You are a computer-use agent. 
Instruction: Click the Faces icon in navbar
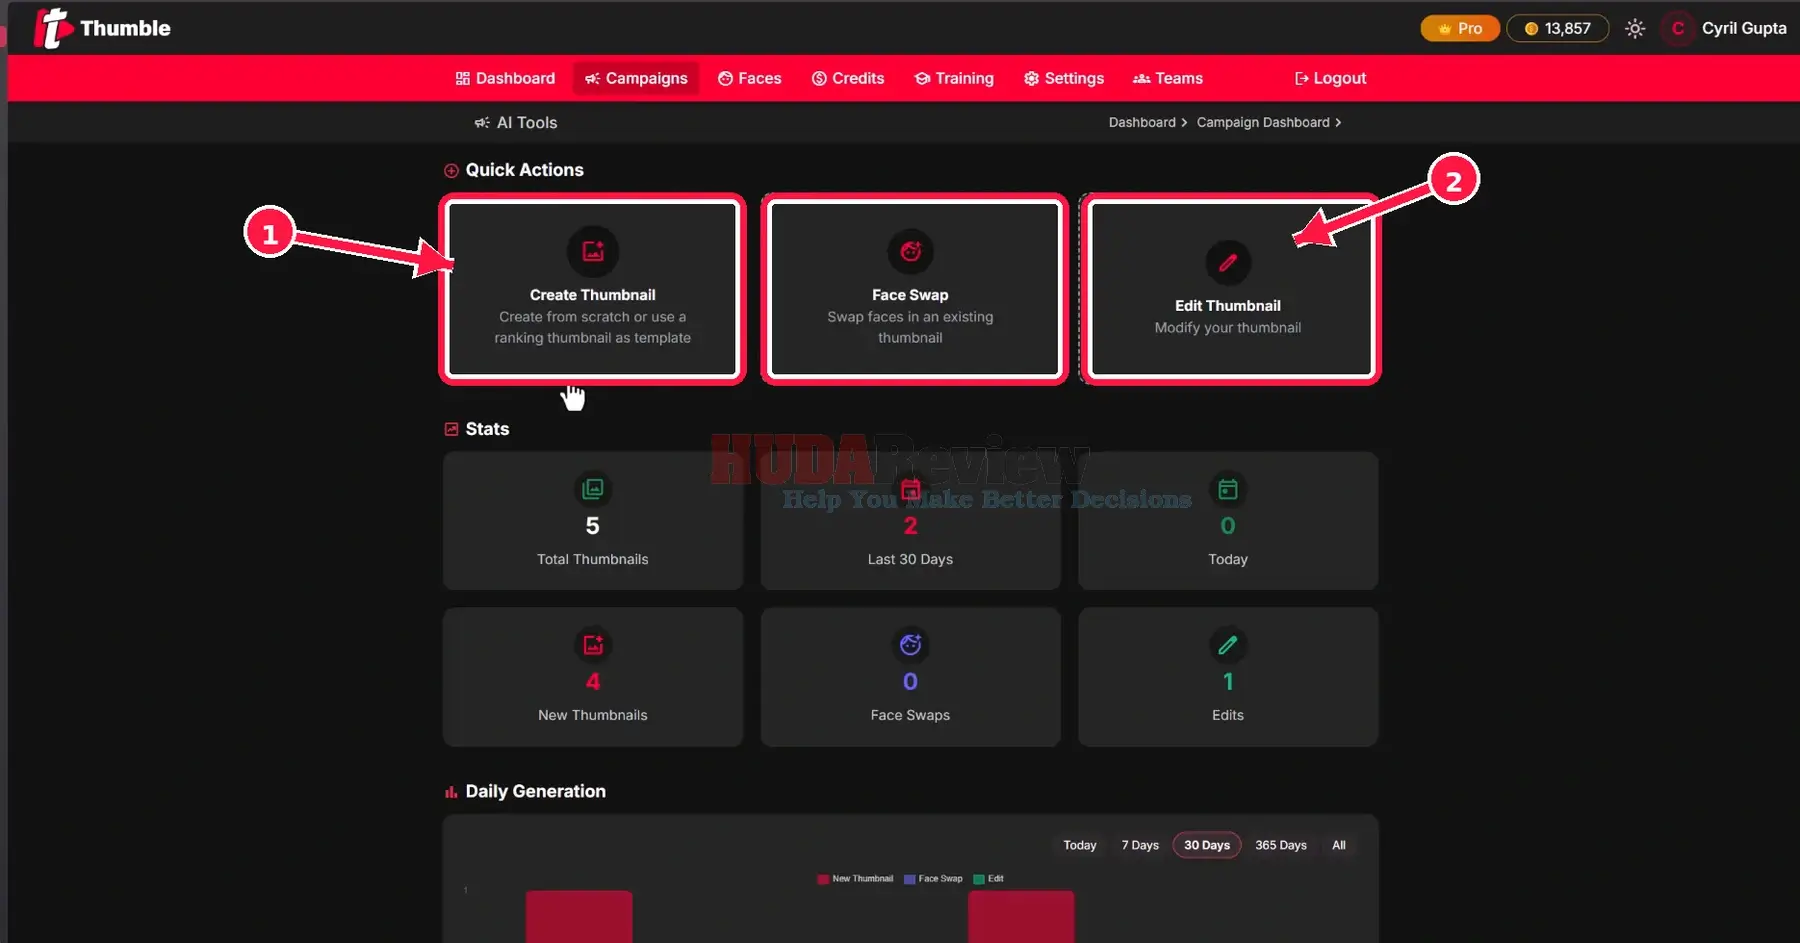(725, 78)
